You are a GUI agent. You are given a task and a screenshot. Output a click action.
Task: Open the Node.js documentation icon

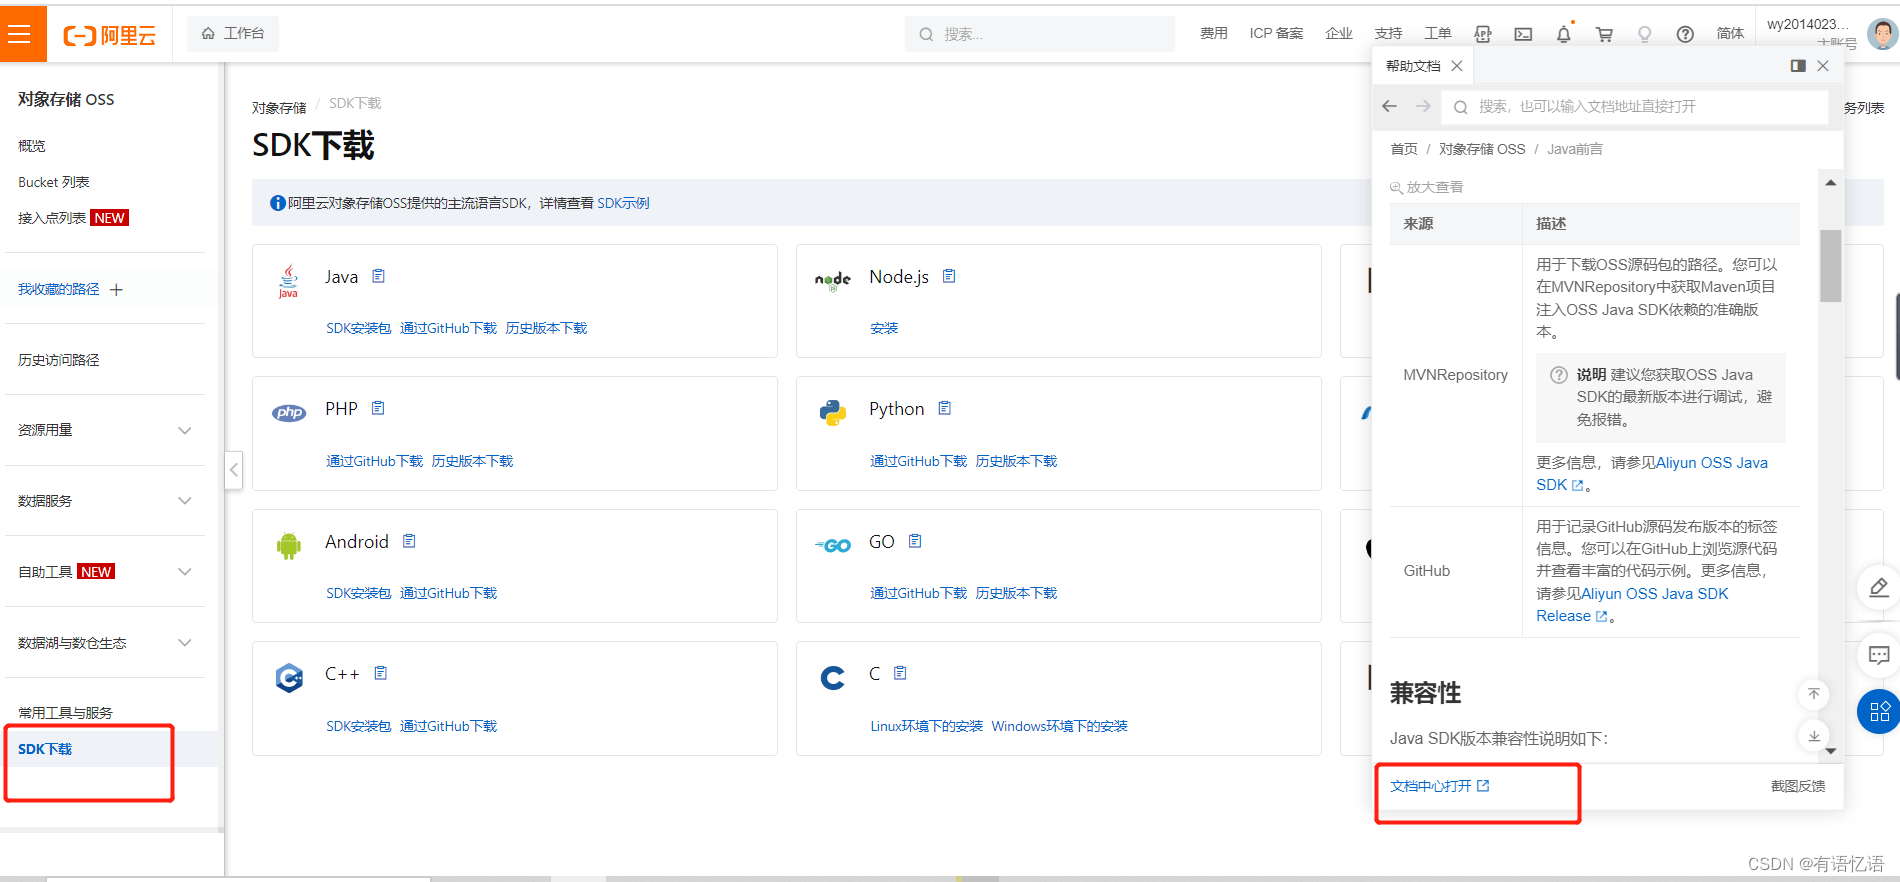(950, 276)
